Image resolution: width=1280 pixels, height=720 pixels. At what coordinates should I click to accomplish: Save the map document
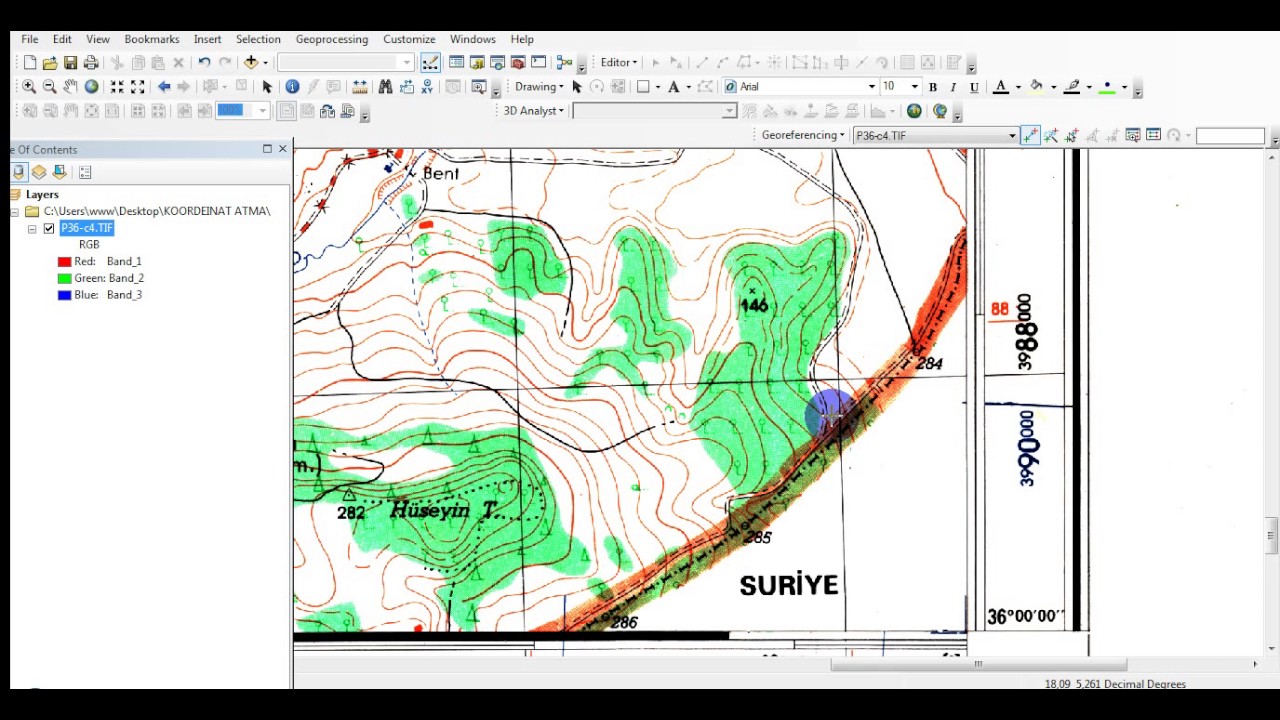70,63
